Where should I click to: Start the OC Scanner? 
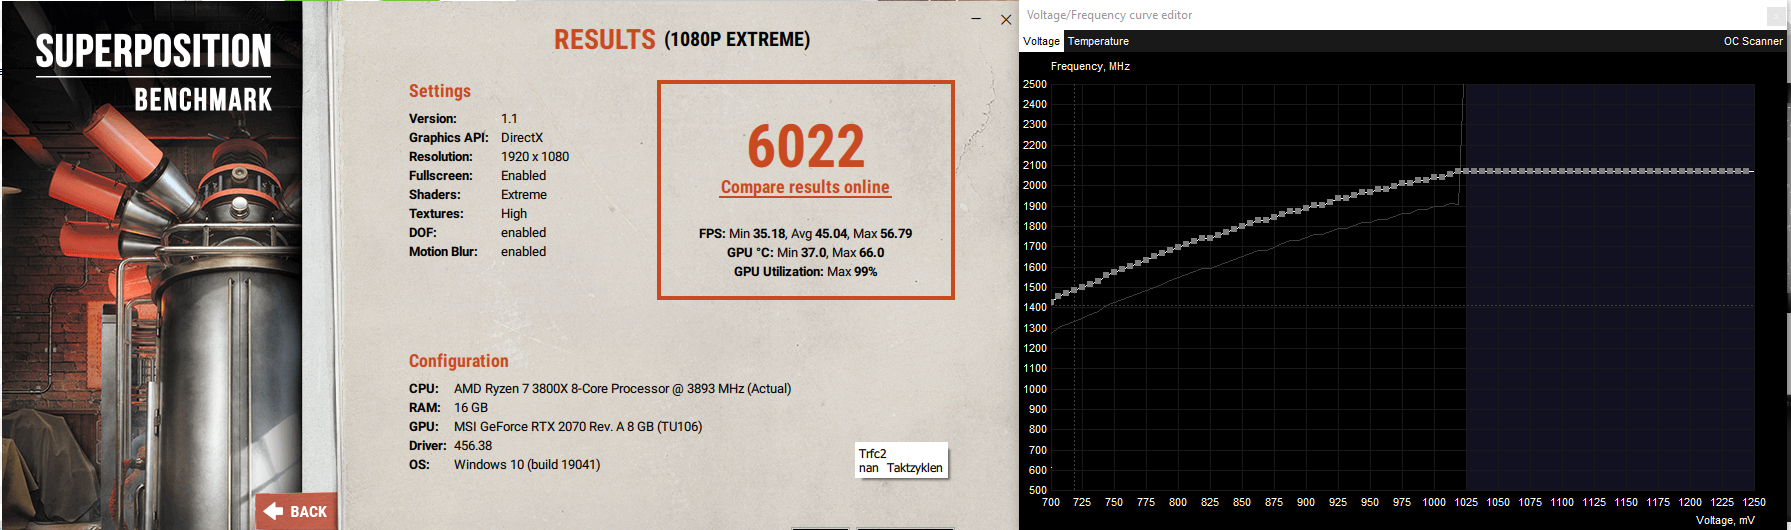click(x=1752, y=41)
